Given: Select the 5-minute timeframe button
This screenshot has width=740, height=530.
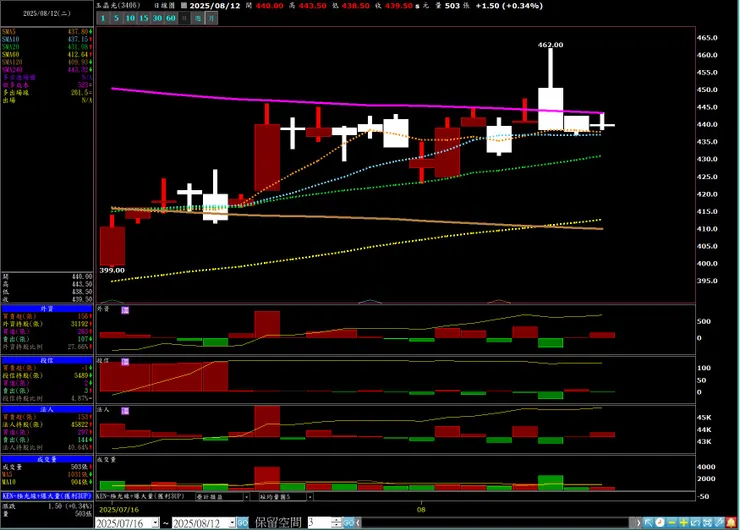Looking at the screenshot, I should point(116,18).
